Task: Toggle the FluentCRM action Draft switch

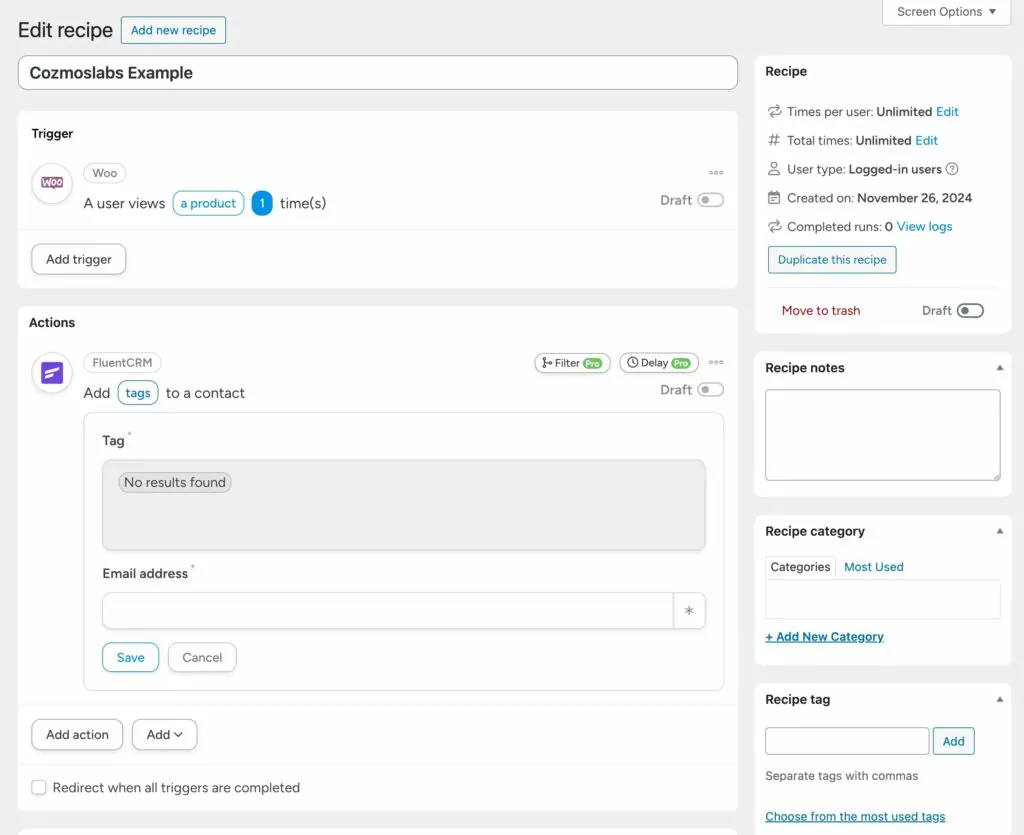Action: (x=711, y=390)
